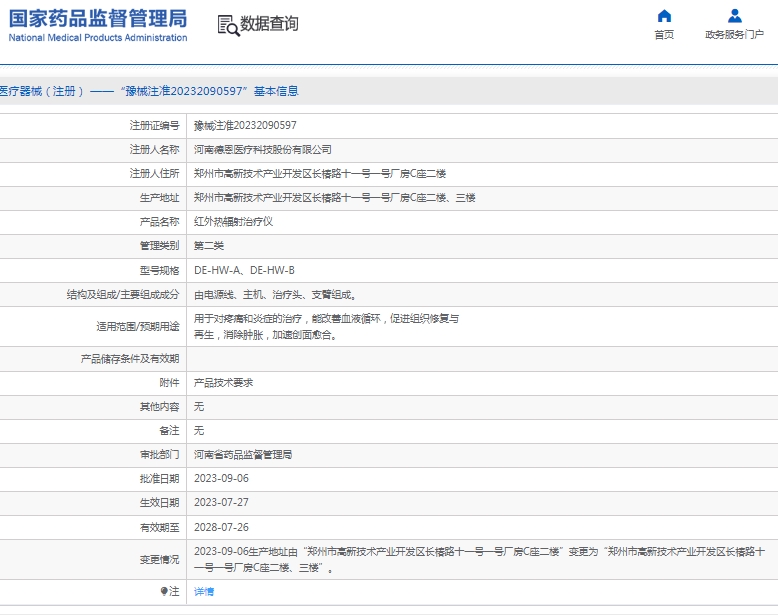Image resolution: width=778 pixels, height=615 pixels.
Task: Click the 由电源线、主机、治疗头、支臂组成 text
Action: point(275,294)
